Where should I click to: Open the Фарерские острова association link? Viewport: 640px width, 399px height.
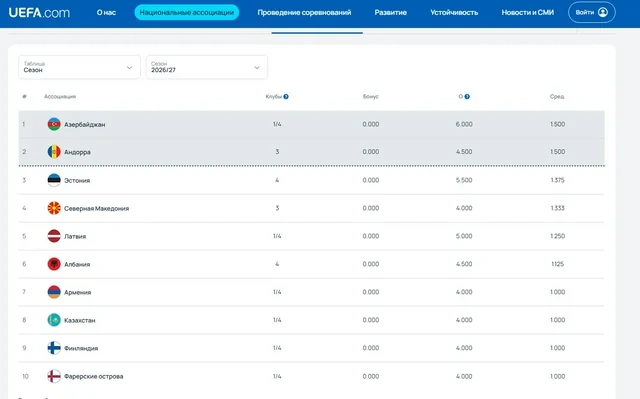point(93,377)
